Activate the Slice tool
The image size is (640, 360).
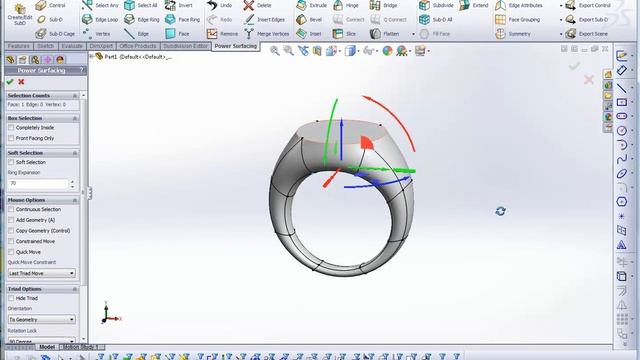pos(344,33)
